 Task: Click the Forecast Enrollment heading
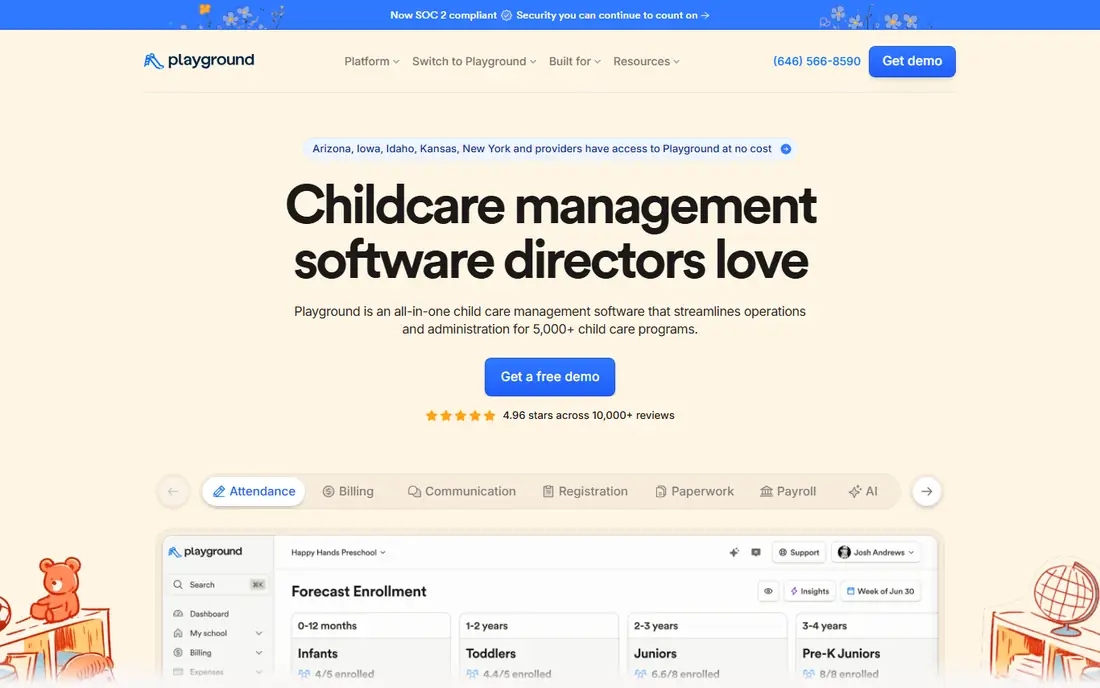coord(359,592)
